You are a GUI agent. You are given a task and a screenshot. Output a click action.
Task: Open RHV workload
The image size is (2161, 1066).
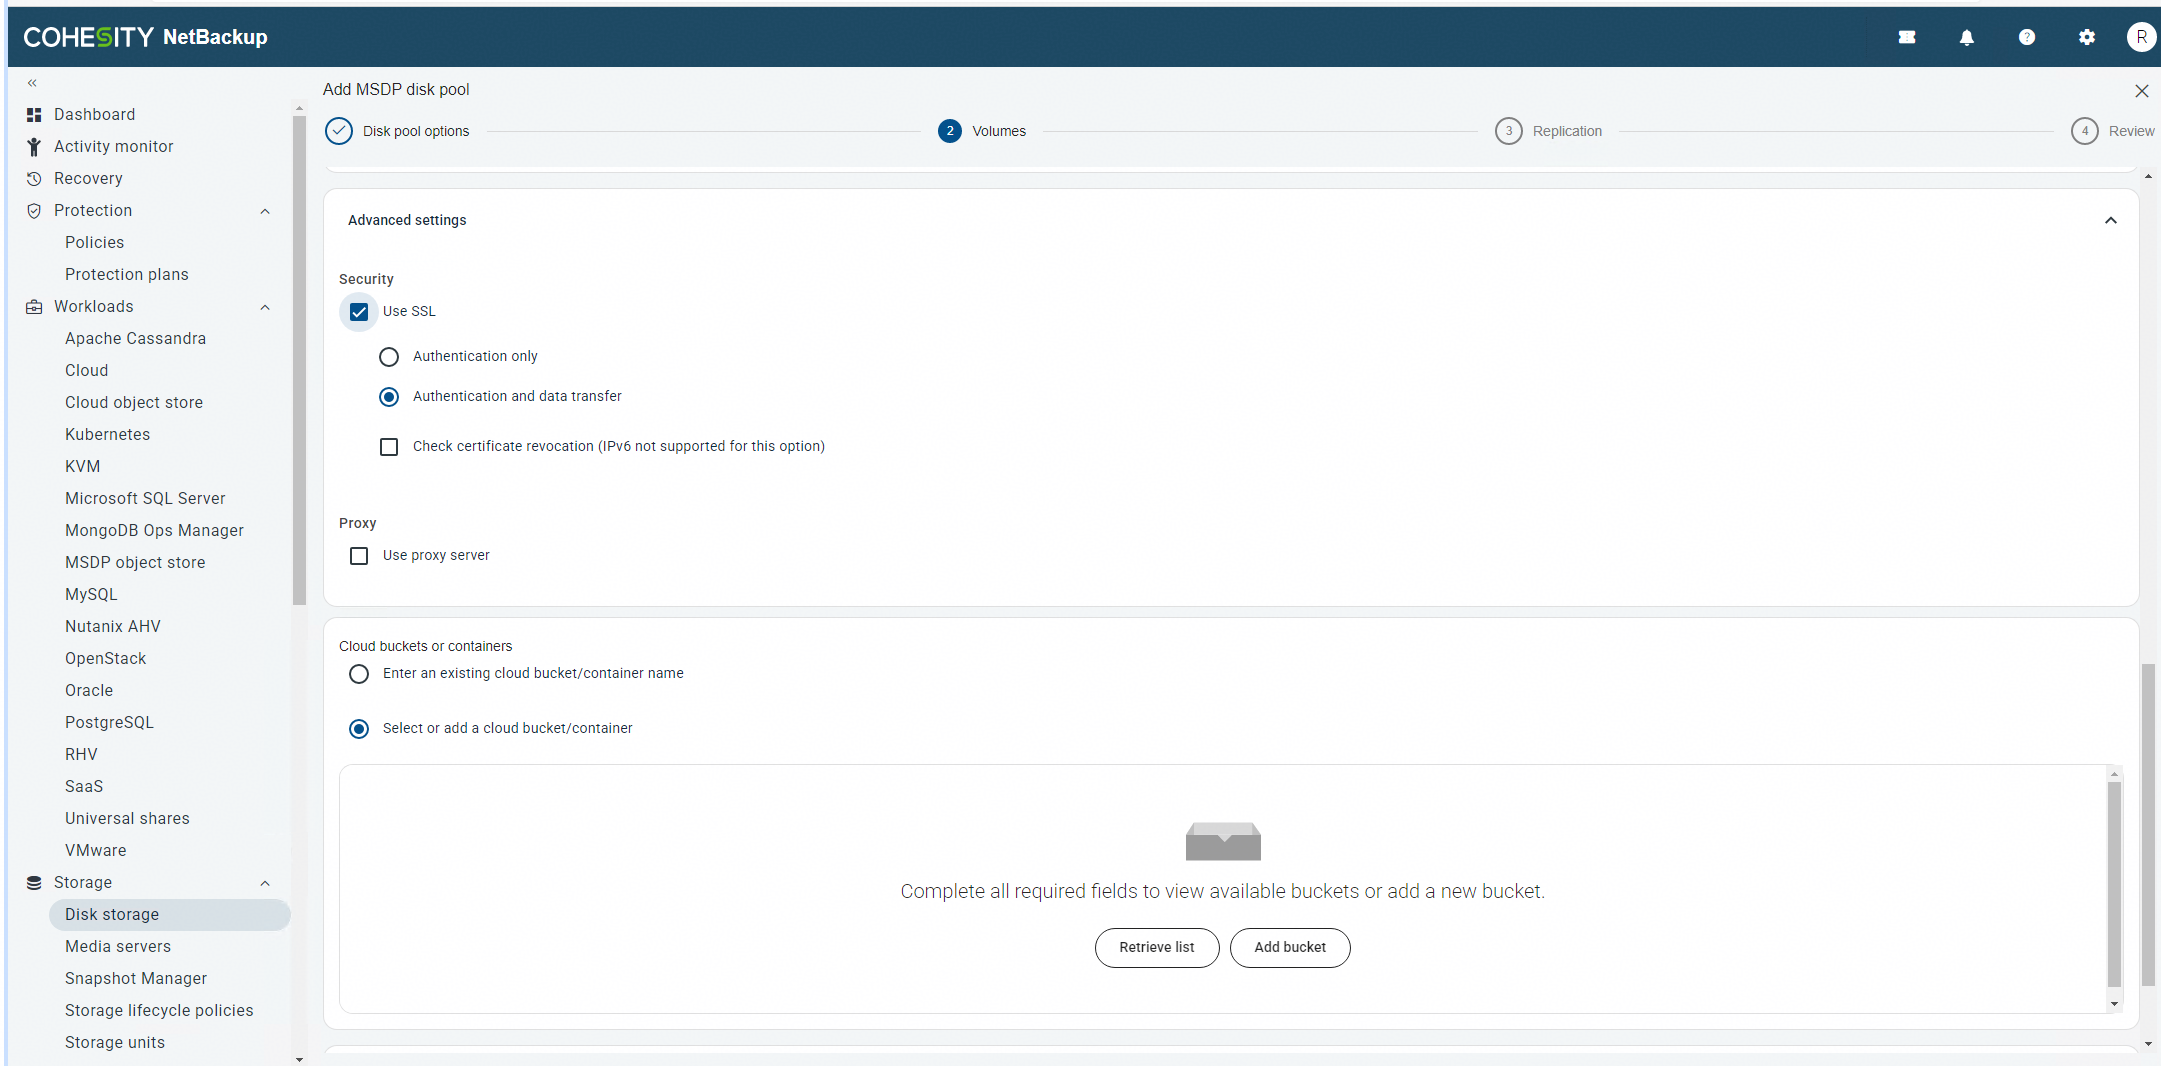[x=81, y=755]
